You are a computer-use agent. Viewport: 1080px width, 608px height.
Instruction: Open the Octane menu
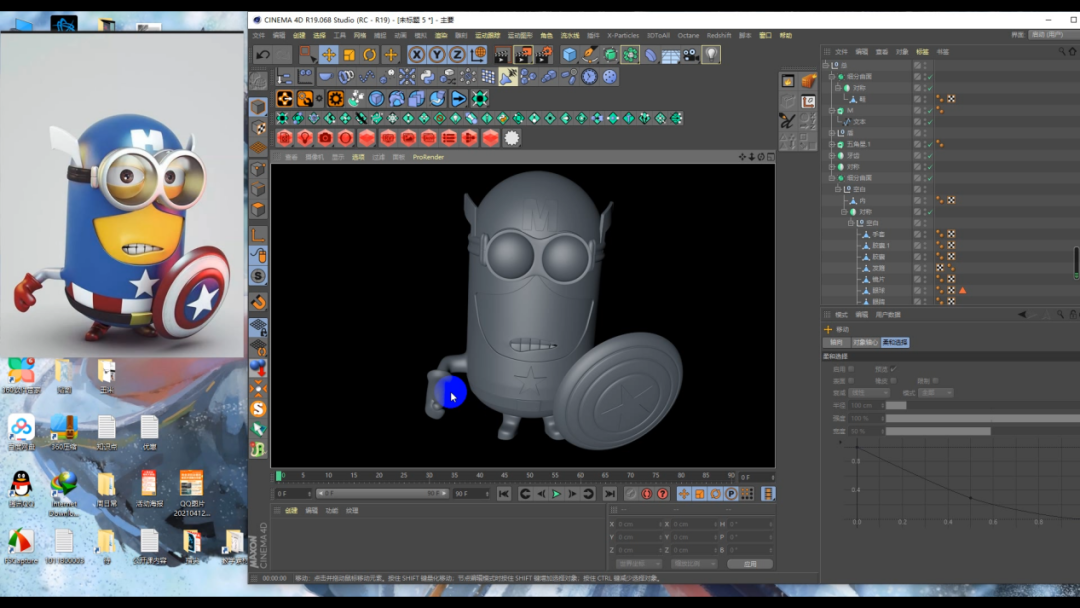coord(688,35)
